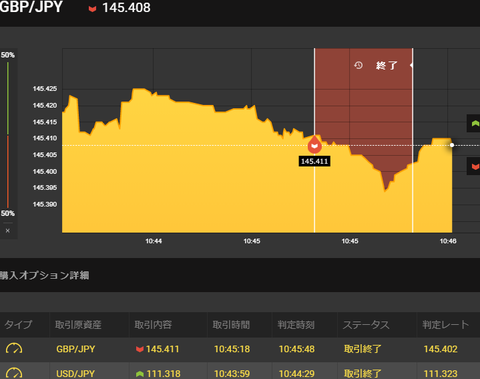Screen dimensions: 480x379
Task: Click judgment time 10:44:29
Action: pos(297,374)
